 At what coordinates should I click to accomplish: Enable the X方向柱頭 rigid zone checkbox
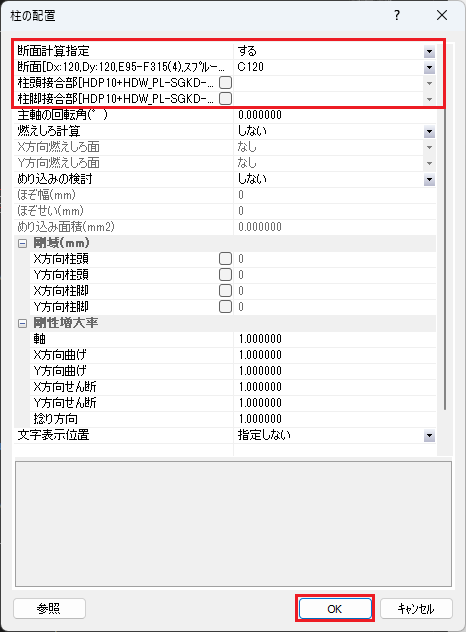click(225, 259)
